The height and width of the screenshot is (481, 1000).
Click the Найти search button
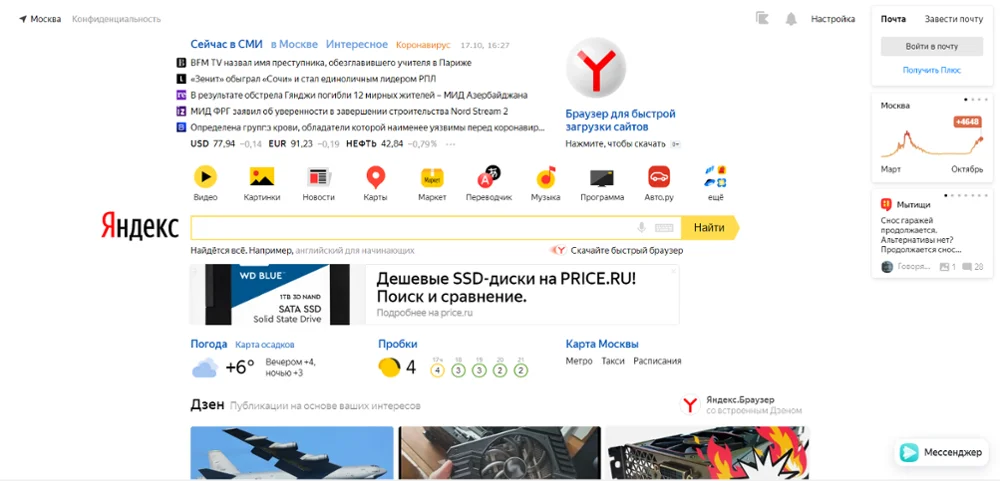[710, 227]
